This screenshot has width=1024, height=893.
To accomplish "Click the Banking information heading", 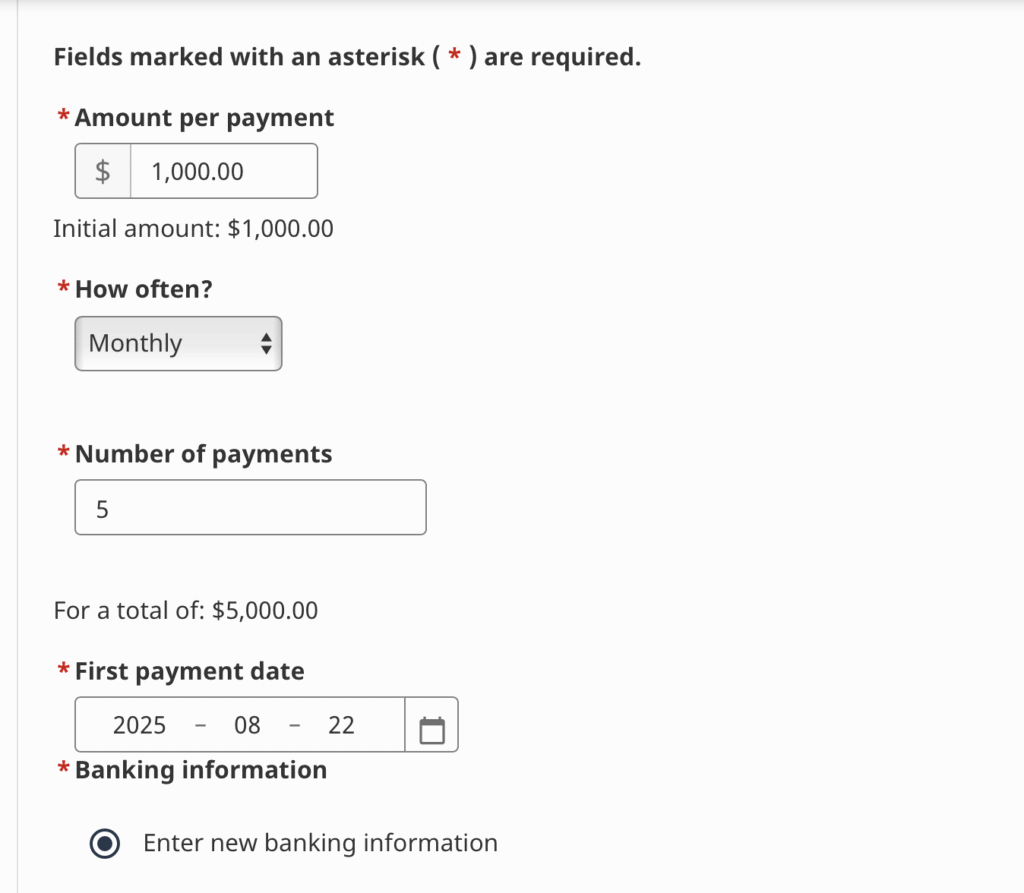I will [200, 770].
